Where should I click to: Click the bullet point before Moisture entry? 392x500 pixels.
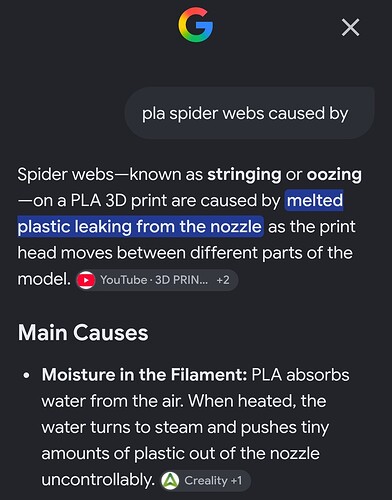(26, 376)
